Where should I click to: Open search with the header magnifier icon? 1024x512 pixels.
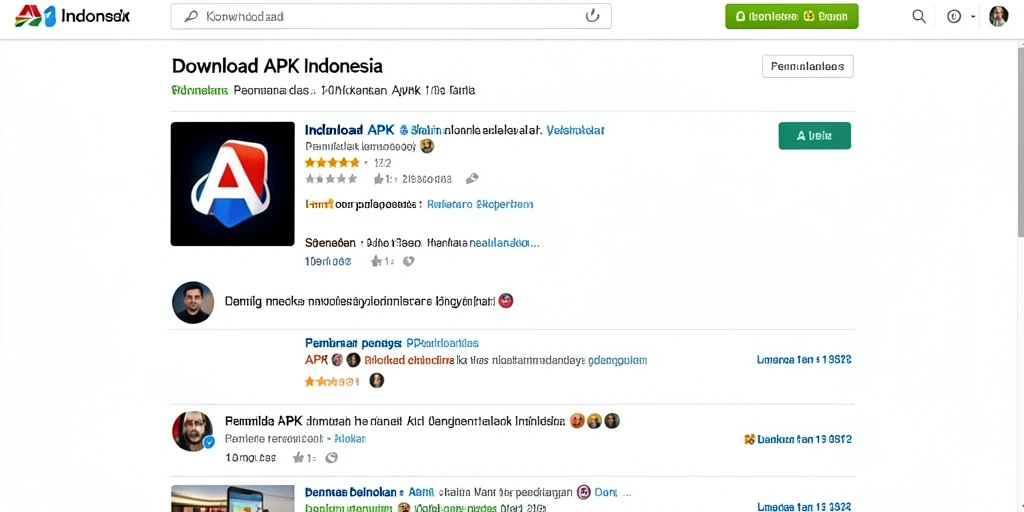tap(919, 16)
